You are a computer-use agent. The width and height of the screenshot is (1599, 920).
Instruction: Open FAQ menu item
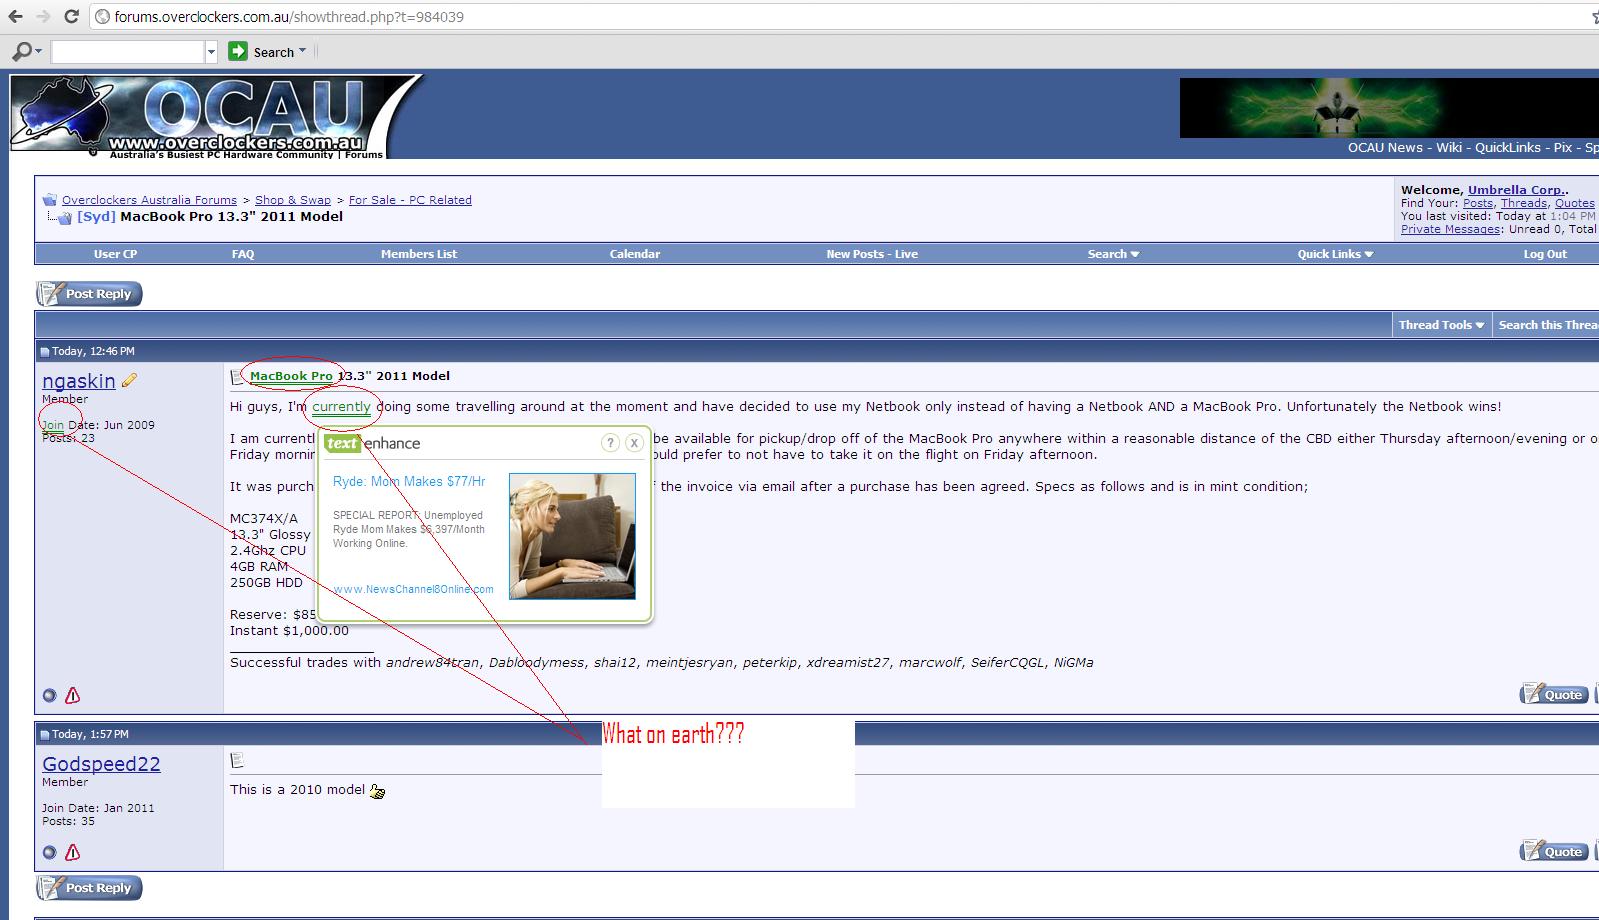pyautogui.click(x=243, y=254)
